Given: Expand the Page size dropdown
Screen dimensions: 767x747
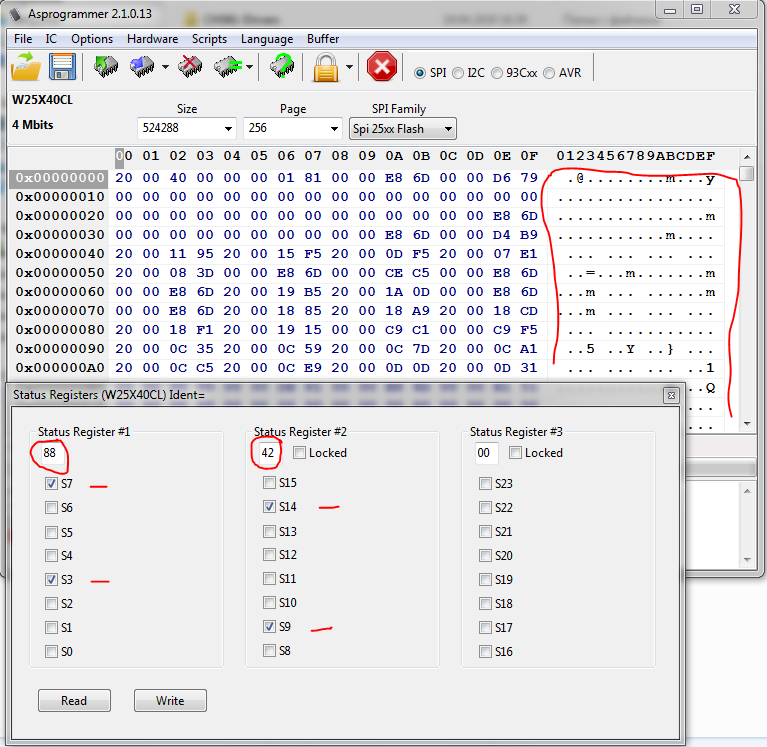Looking at the screenshot, I should (x=334, y=129).
